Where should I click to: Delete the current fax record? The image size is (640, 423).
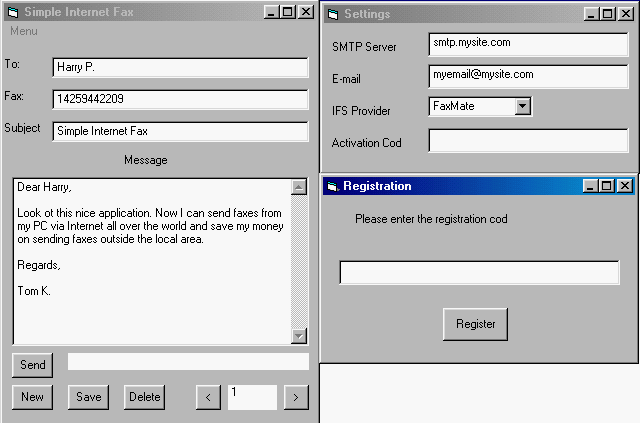click(x=144, y=397)
